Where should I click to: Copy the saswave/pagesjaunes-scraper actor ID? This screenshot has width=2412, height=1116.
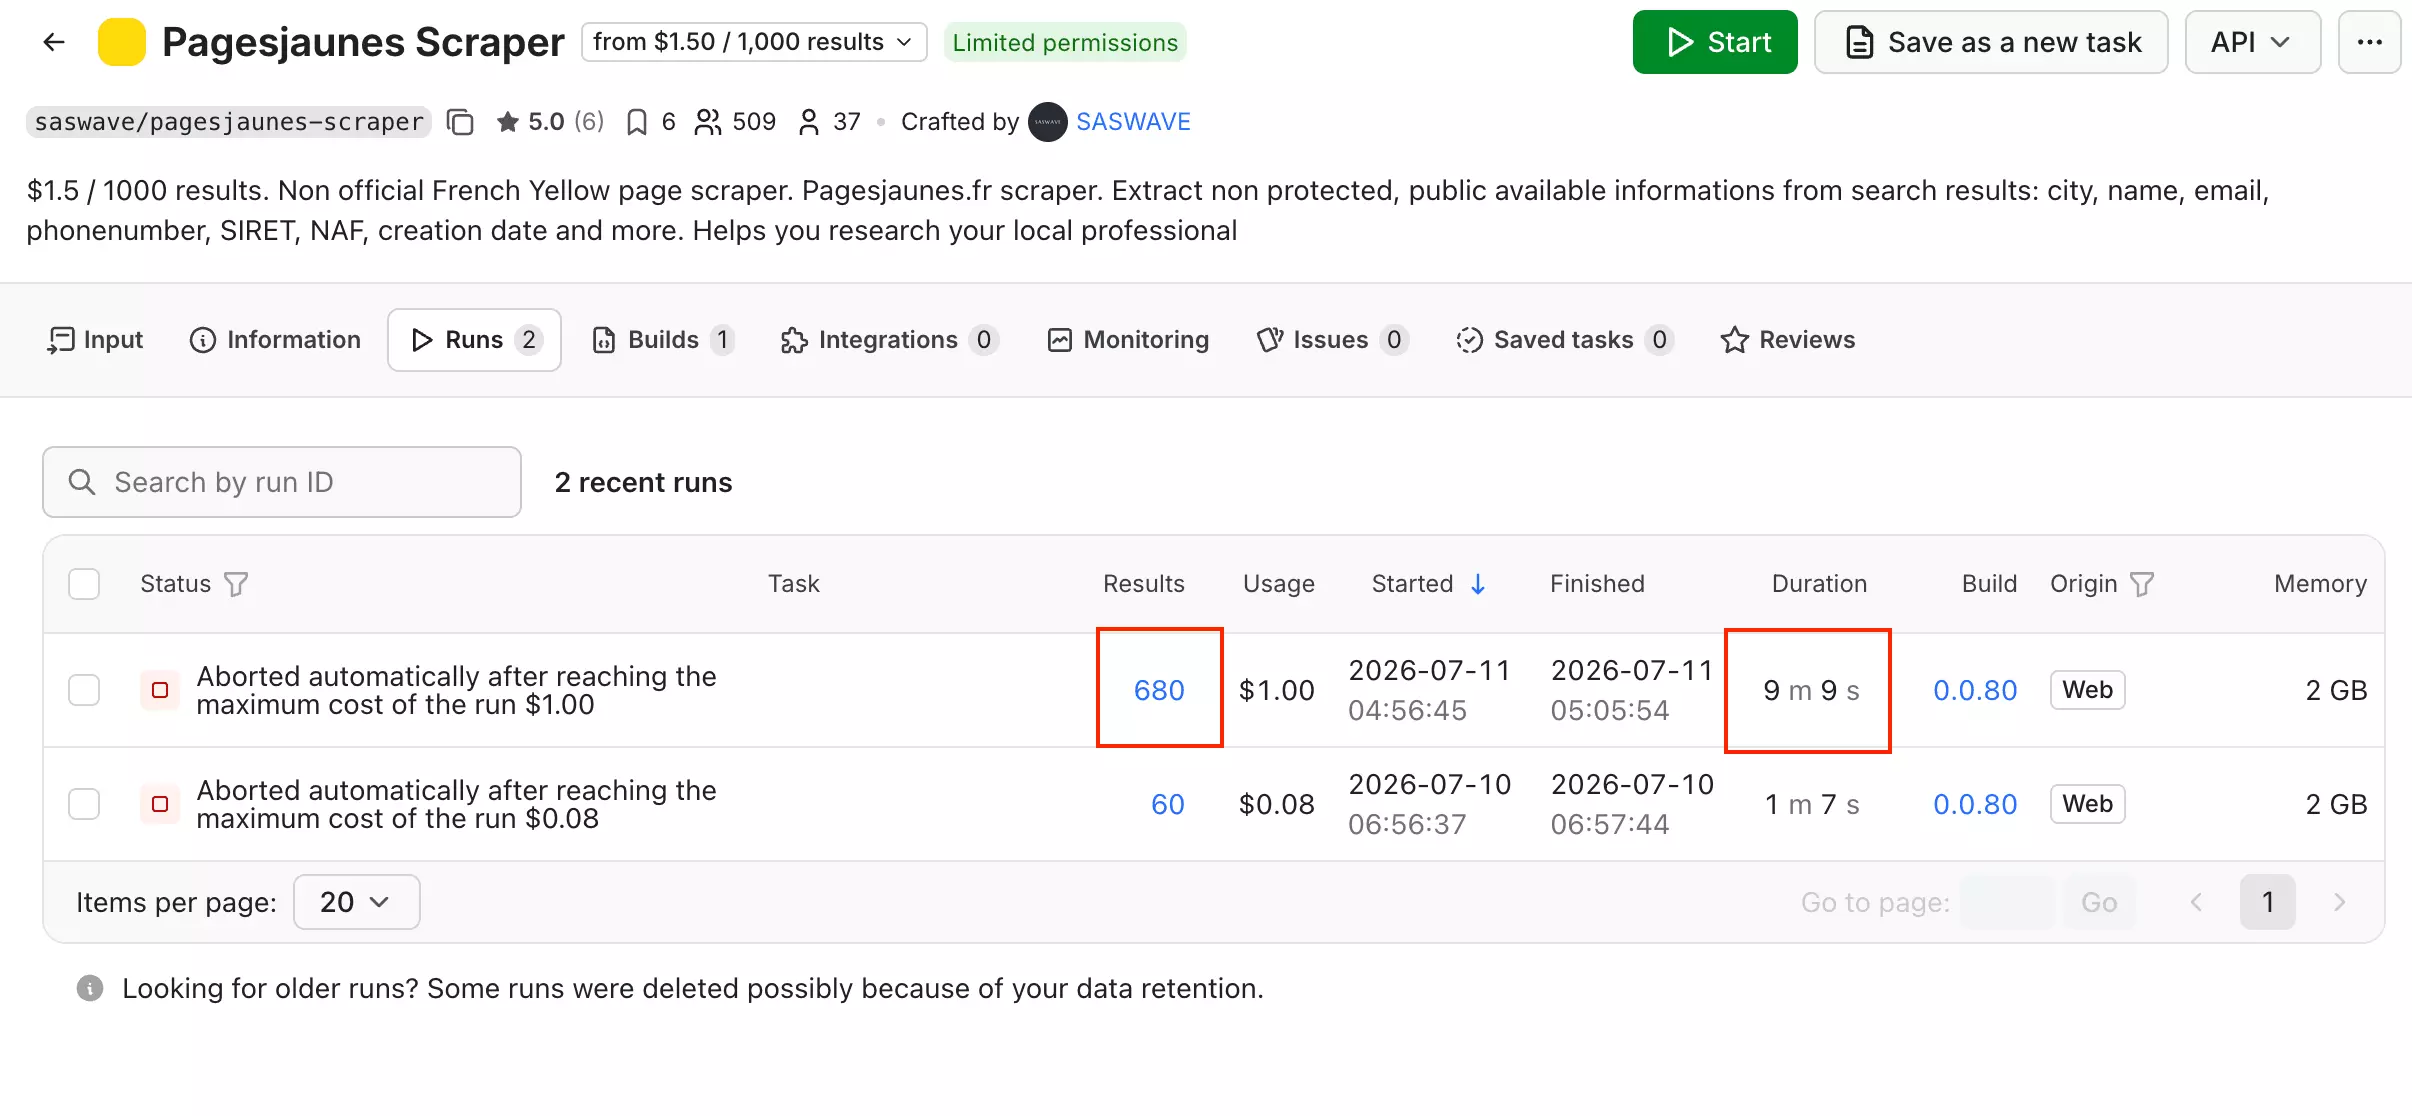[x=460, y=122]
